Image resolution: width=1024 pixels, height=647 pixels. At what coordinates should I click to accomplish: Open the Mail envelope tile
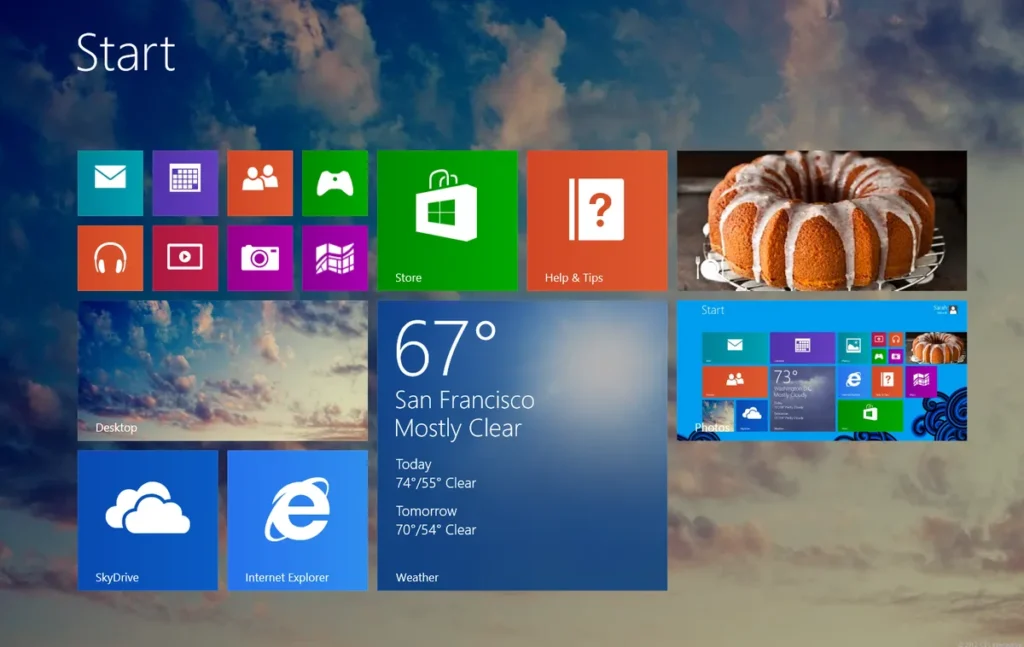pyautogui.click(x=110, y=183)
